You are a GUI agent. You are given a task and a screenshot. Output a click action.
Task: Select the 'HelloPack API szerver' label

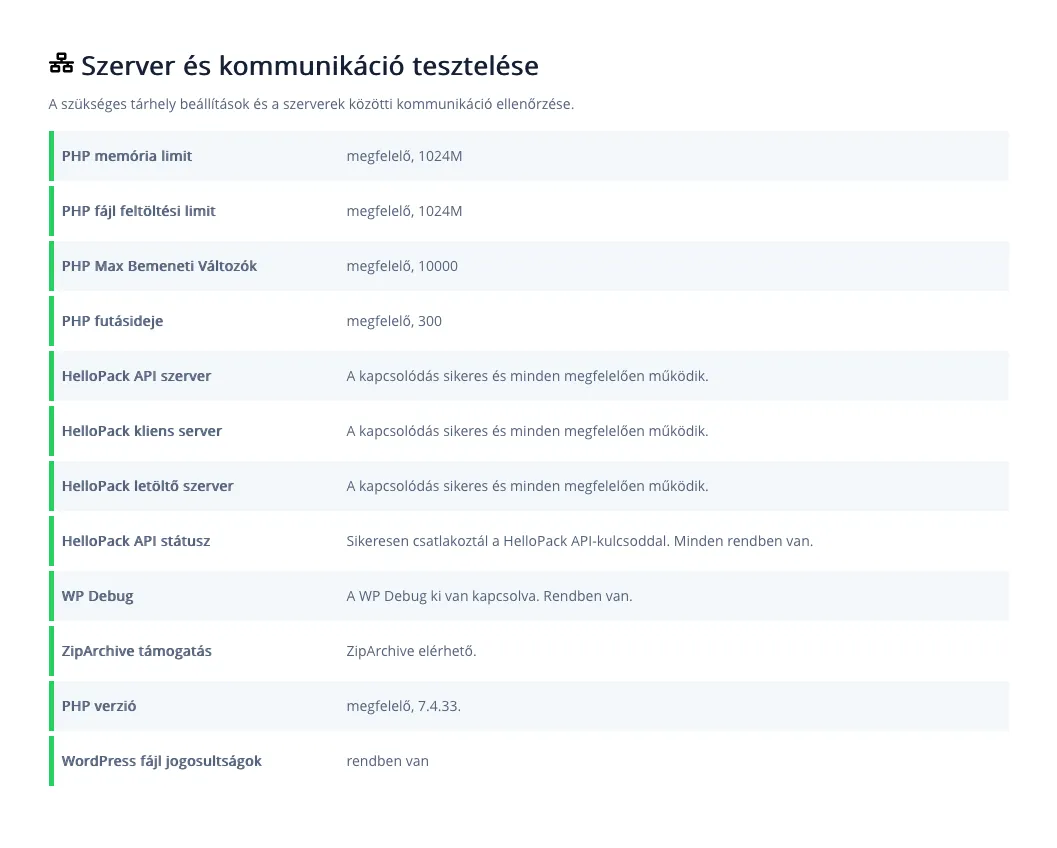click(x=136, y=375)
